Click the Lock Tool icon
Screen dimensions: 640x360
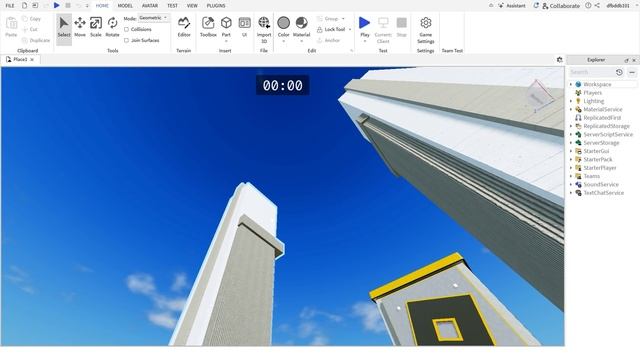pos(320,29)
